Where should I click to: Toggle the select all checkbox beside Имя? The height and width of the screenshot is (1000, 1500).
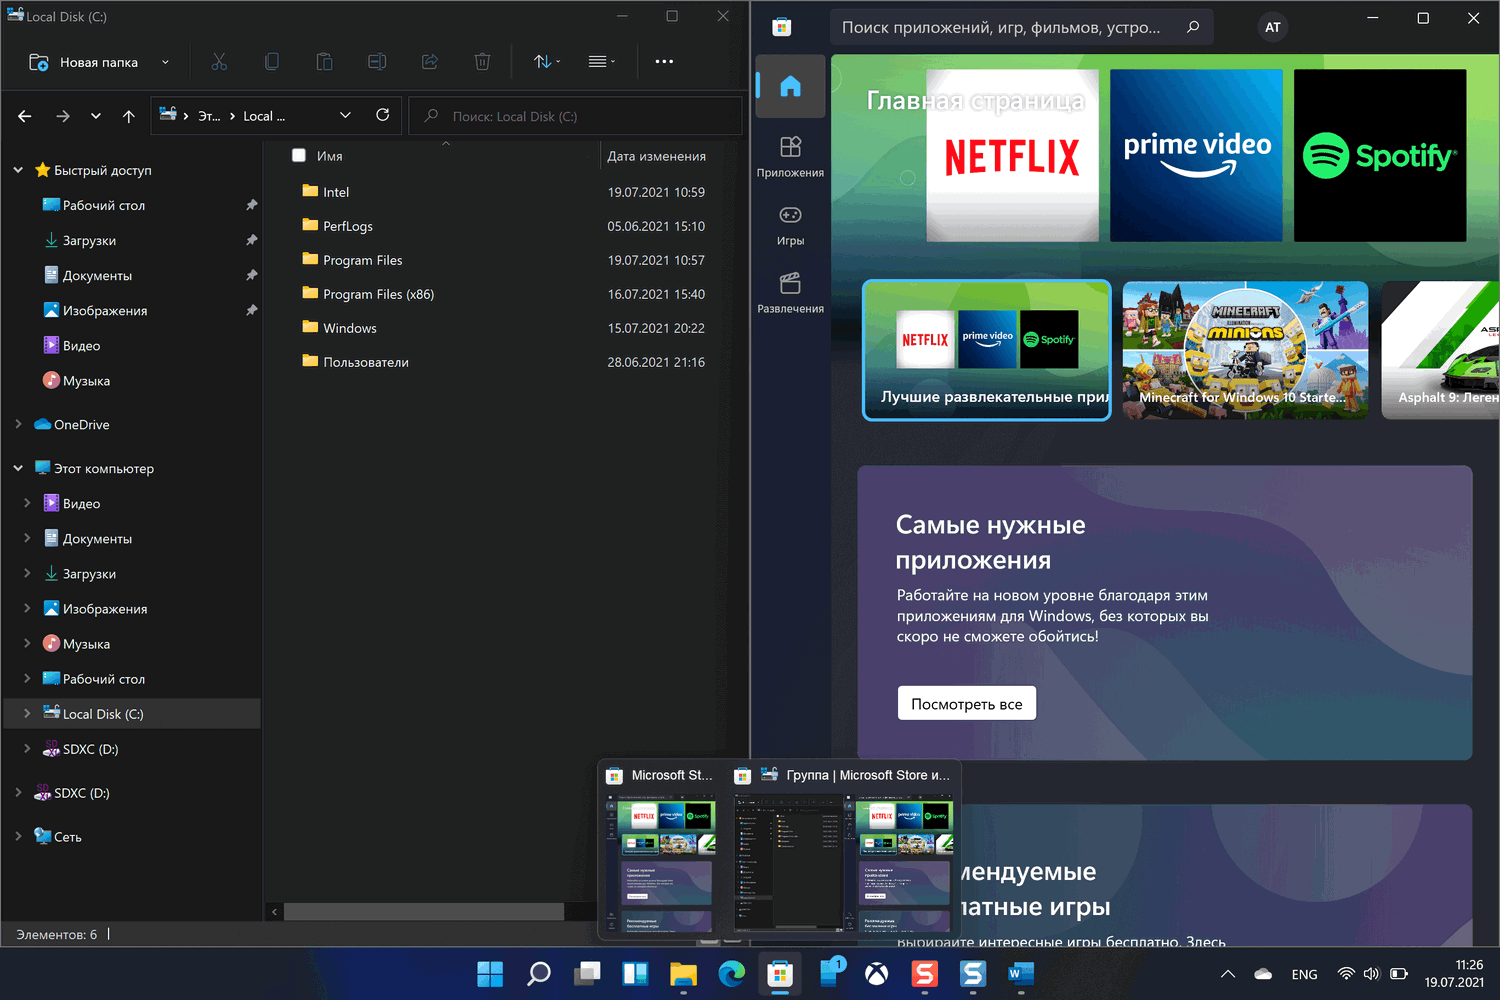pos(298,155)
